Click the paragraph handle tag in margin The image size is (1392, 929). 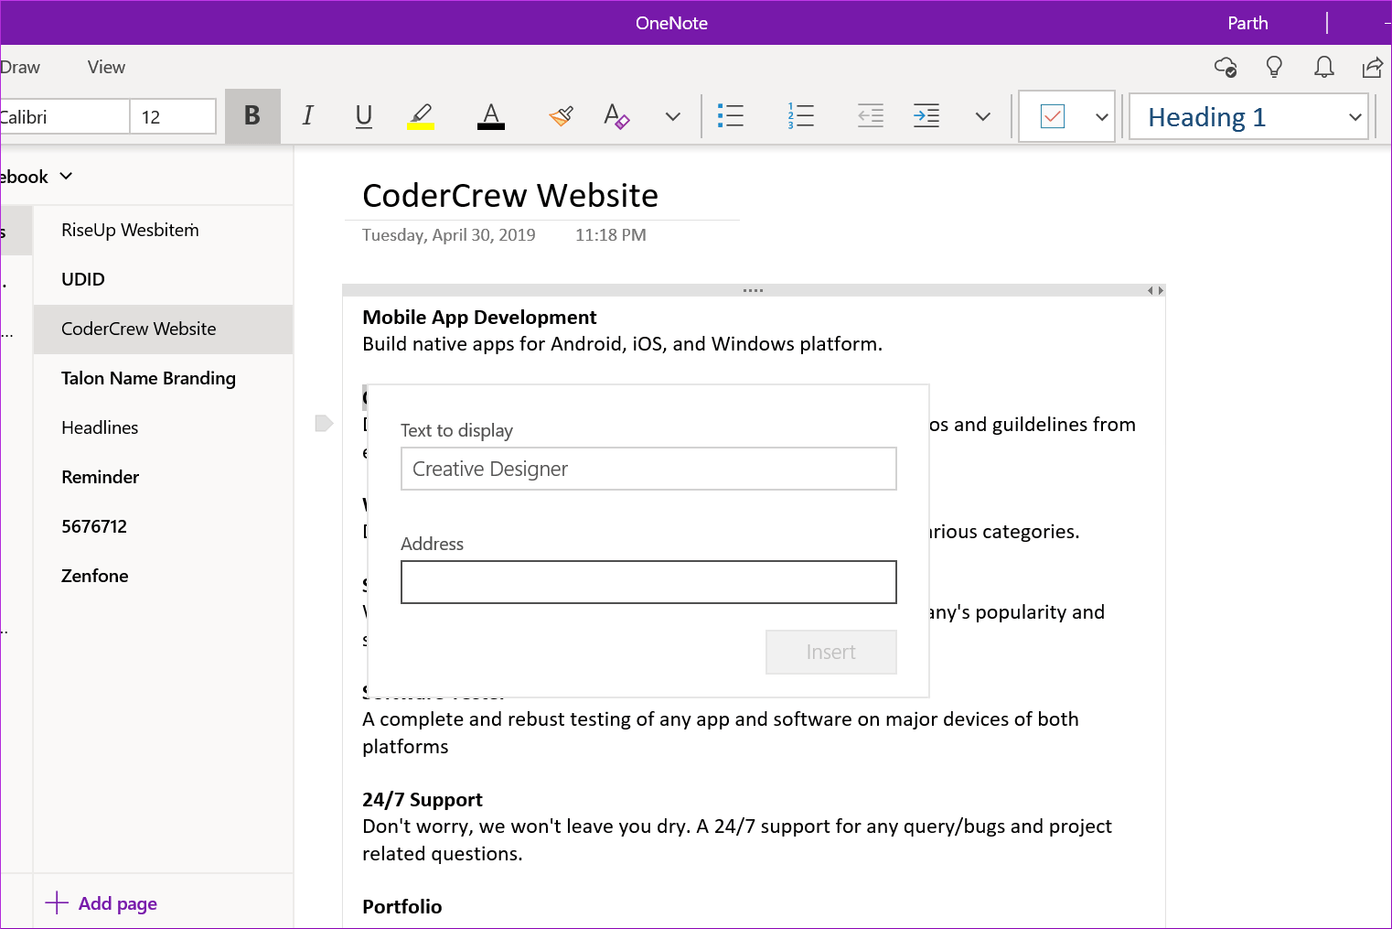point(323,423)
